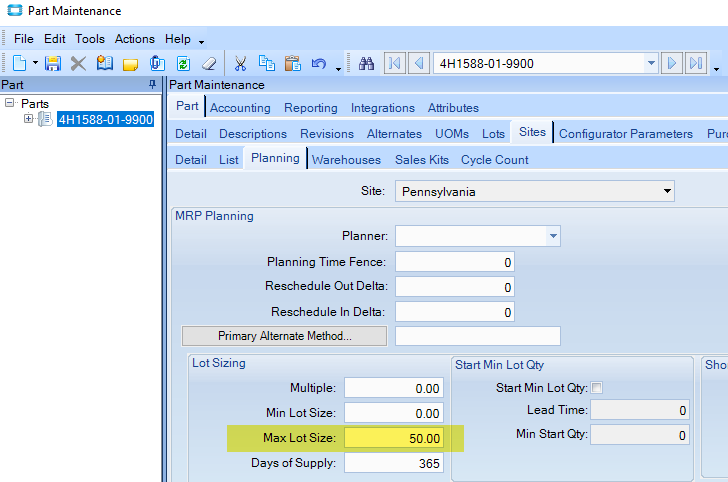The image size is (728, 482).
Task: Open the open-book lookup icon
Action: (104, 63)
